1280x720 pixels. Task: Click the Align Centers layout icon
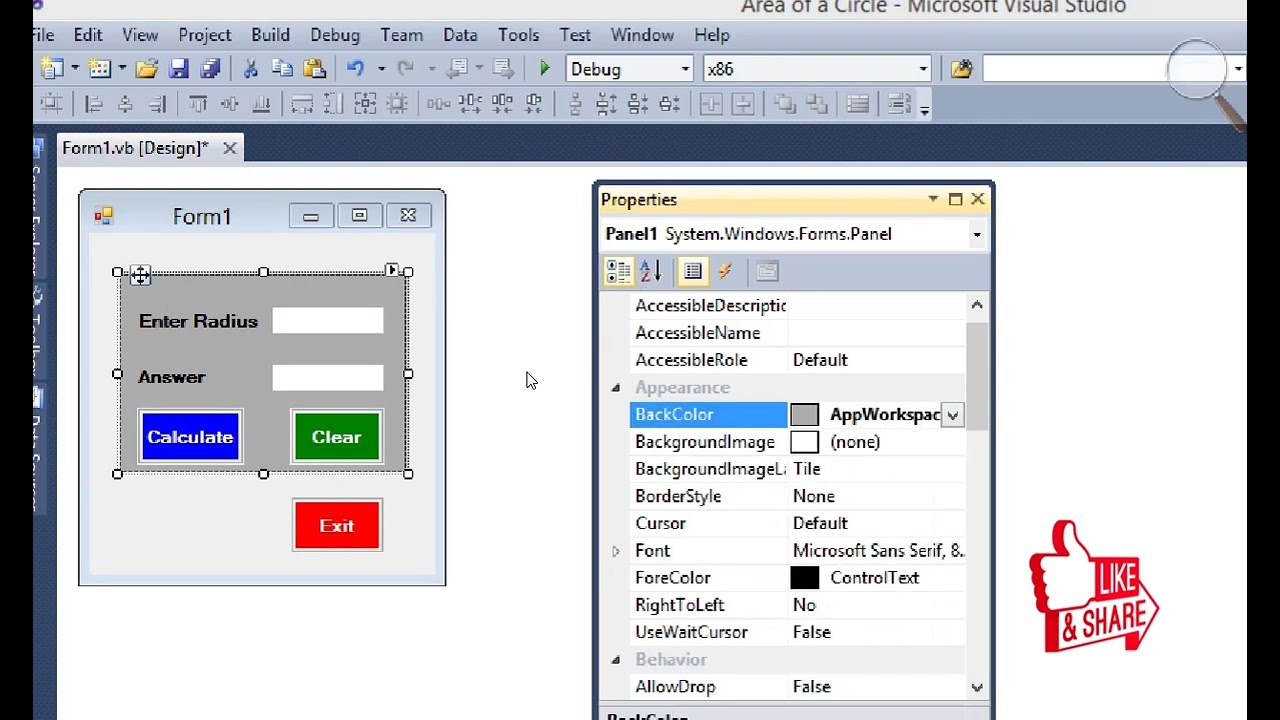point(125,104)
